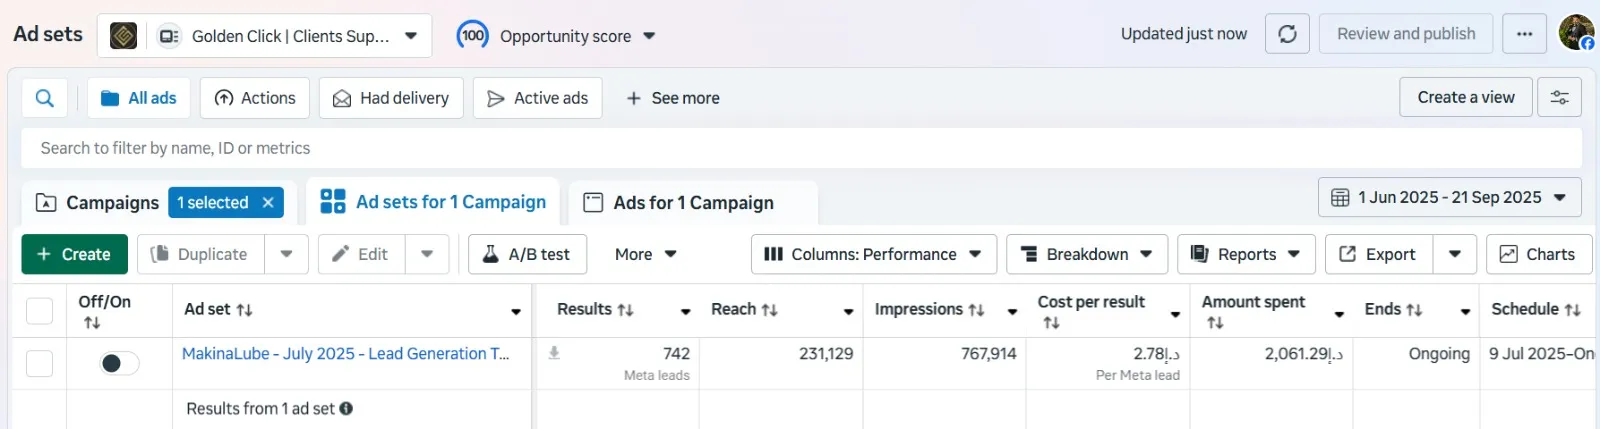Select the MakinaLube ad set row checkbox
The image size is (1600, 429).
[39, 363]
